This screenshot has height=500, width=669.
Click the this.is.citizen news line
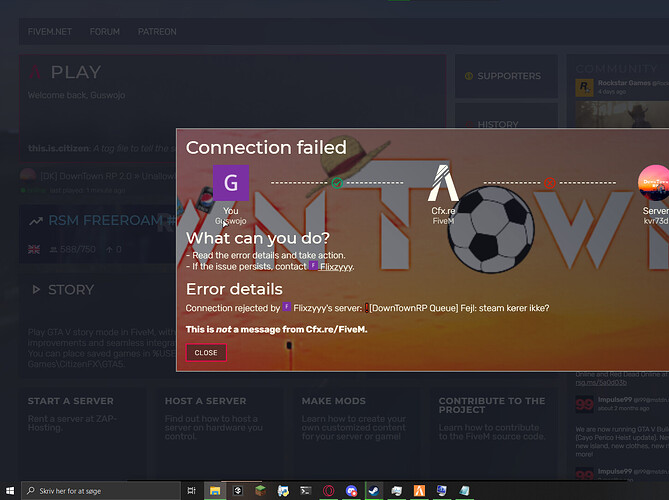click(x=102, y=148)
